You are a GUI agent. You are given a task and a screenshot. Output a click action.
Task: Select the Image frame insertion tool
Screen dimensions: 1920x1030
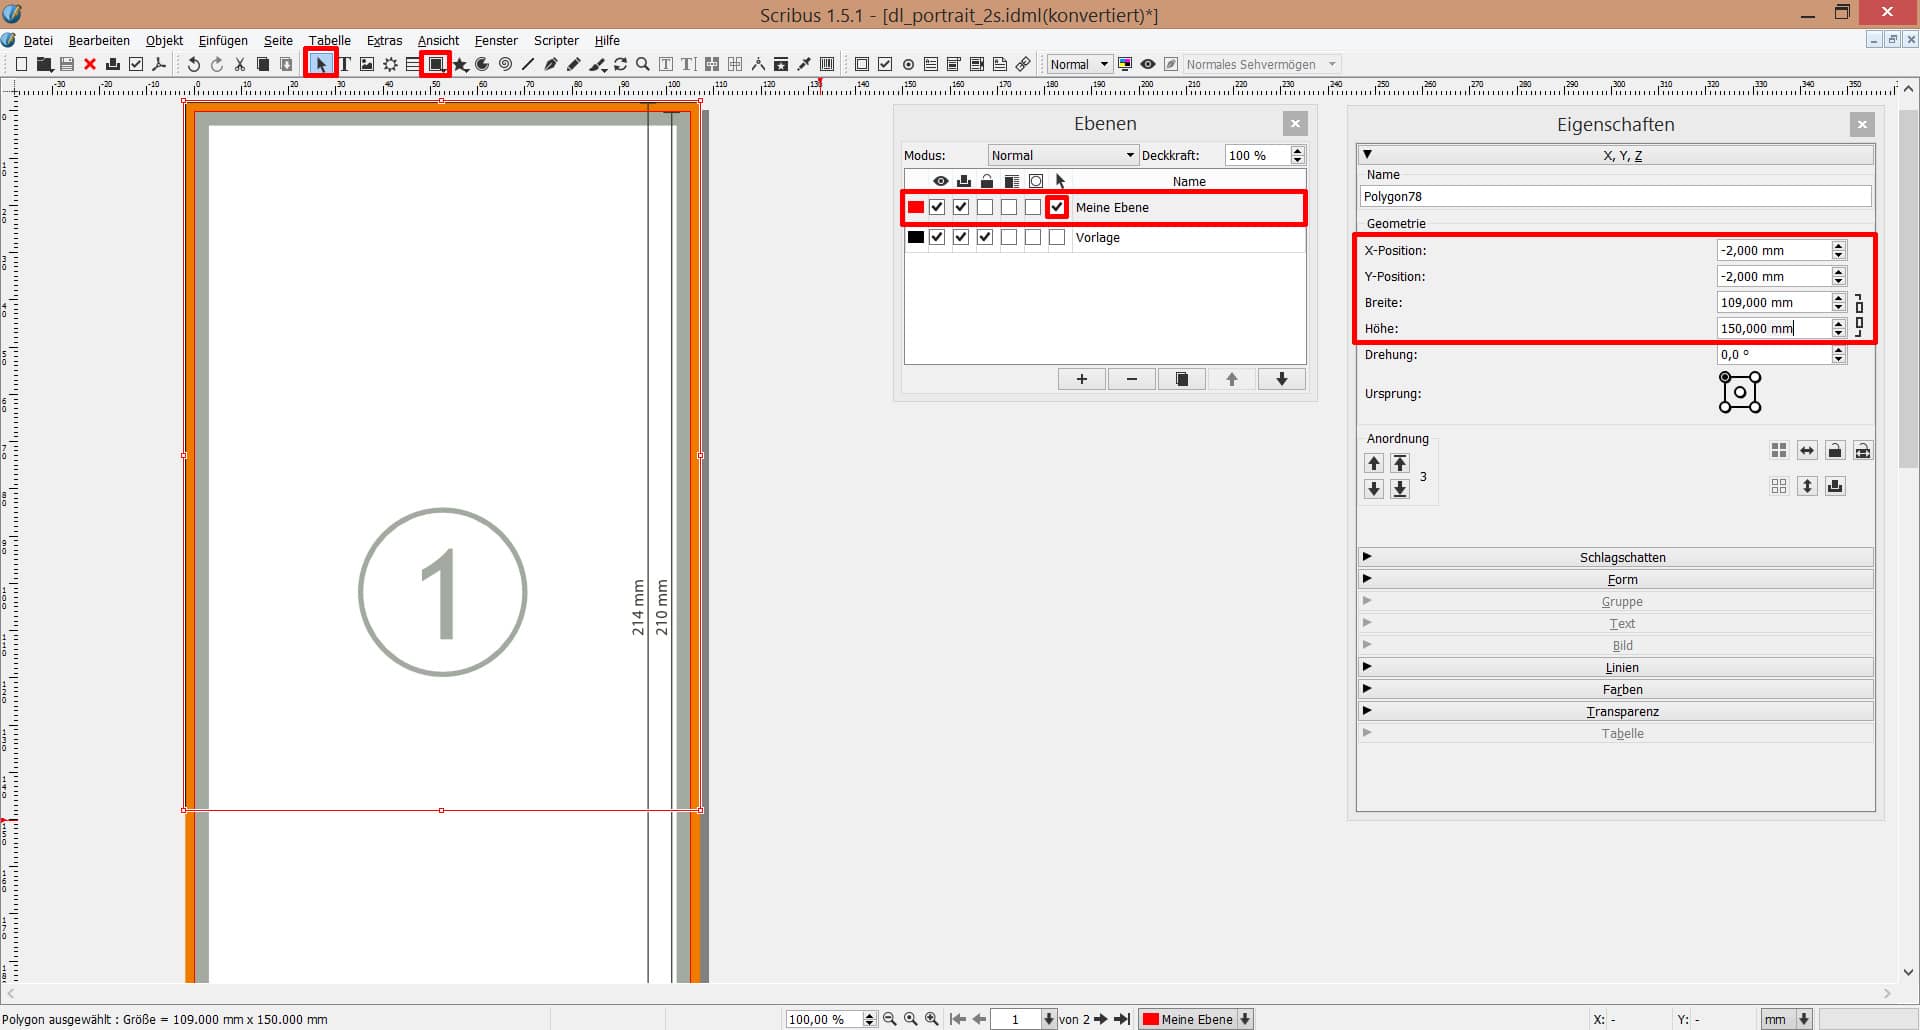point(366,63)
